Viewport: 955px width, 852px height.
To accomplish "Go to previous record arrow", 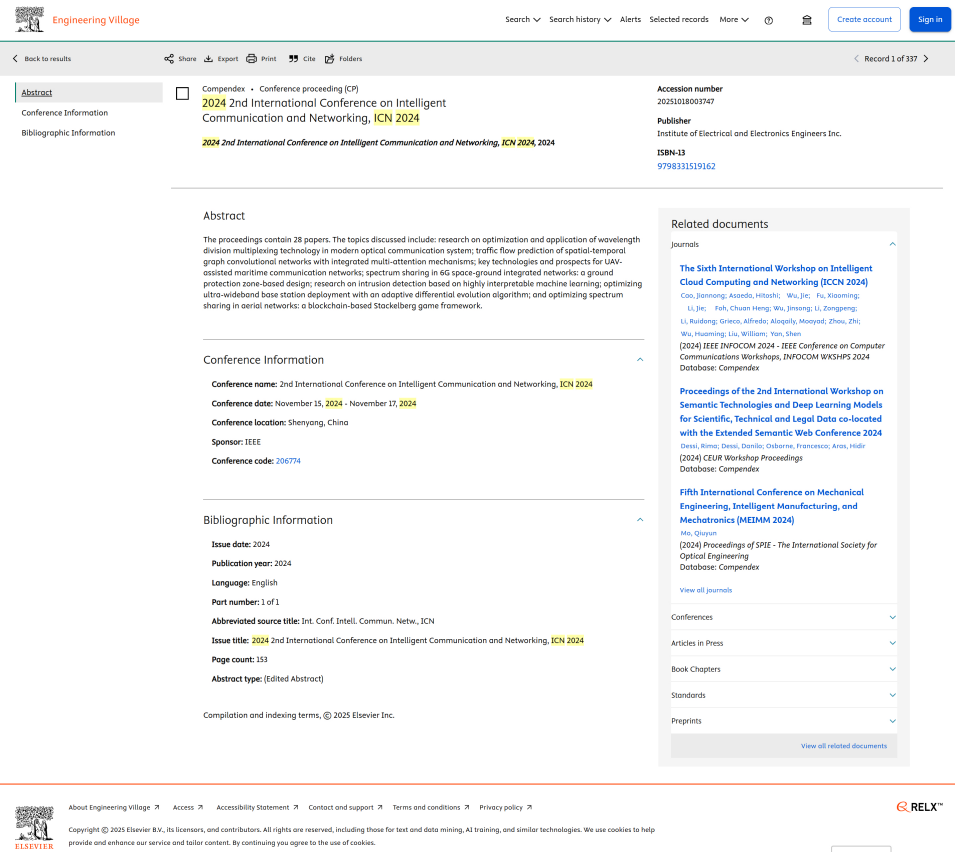I will 856,58.
